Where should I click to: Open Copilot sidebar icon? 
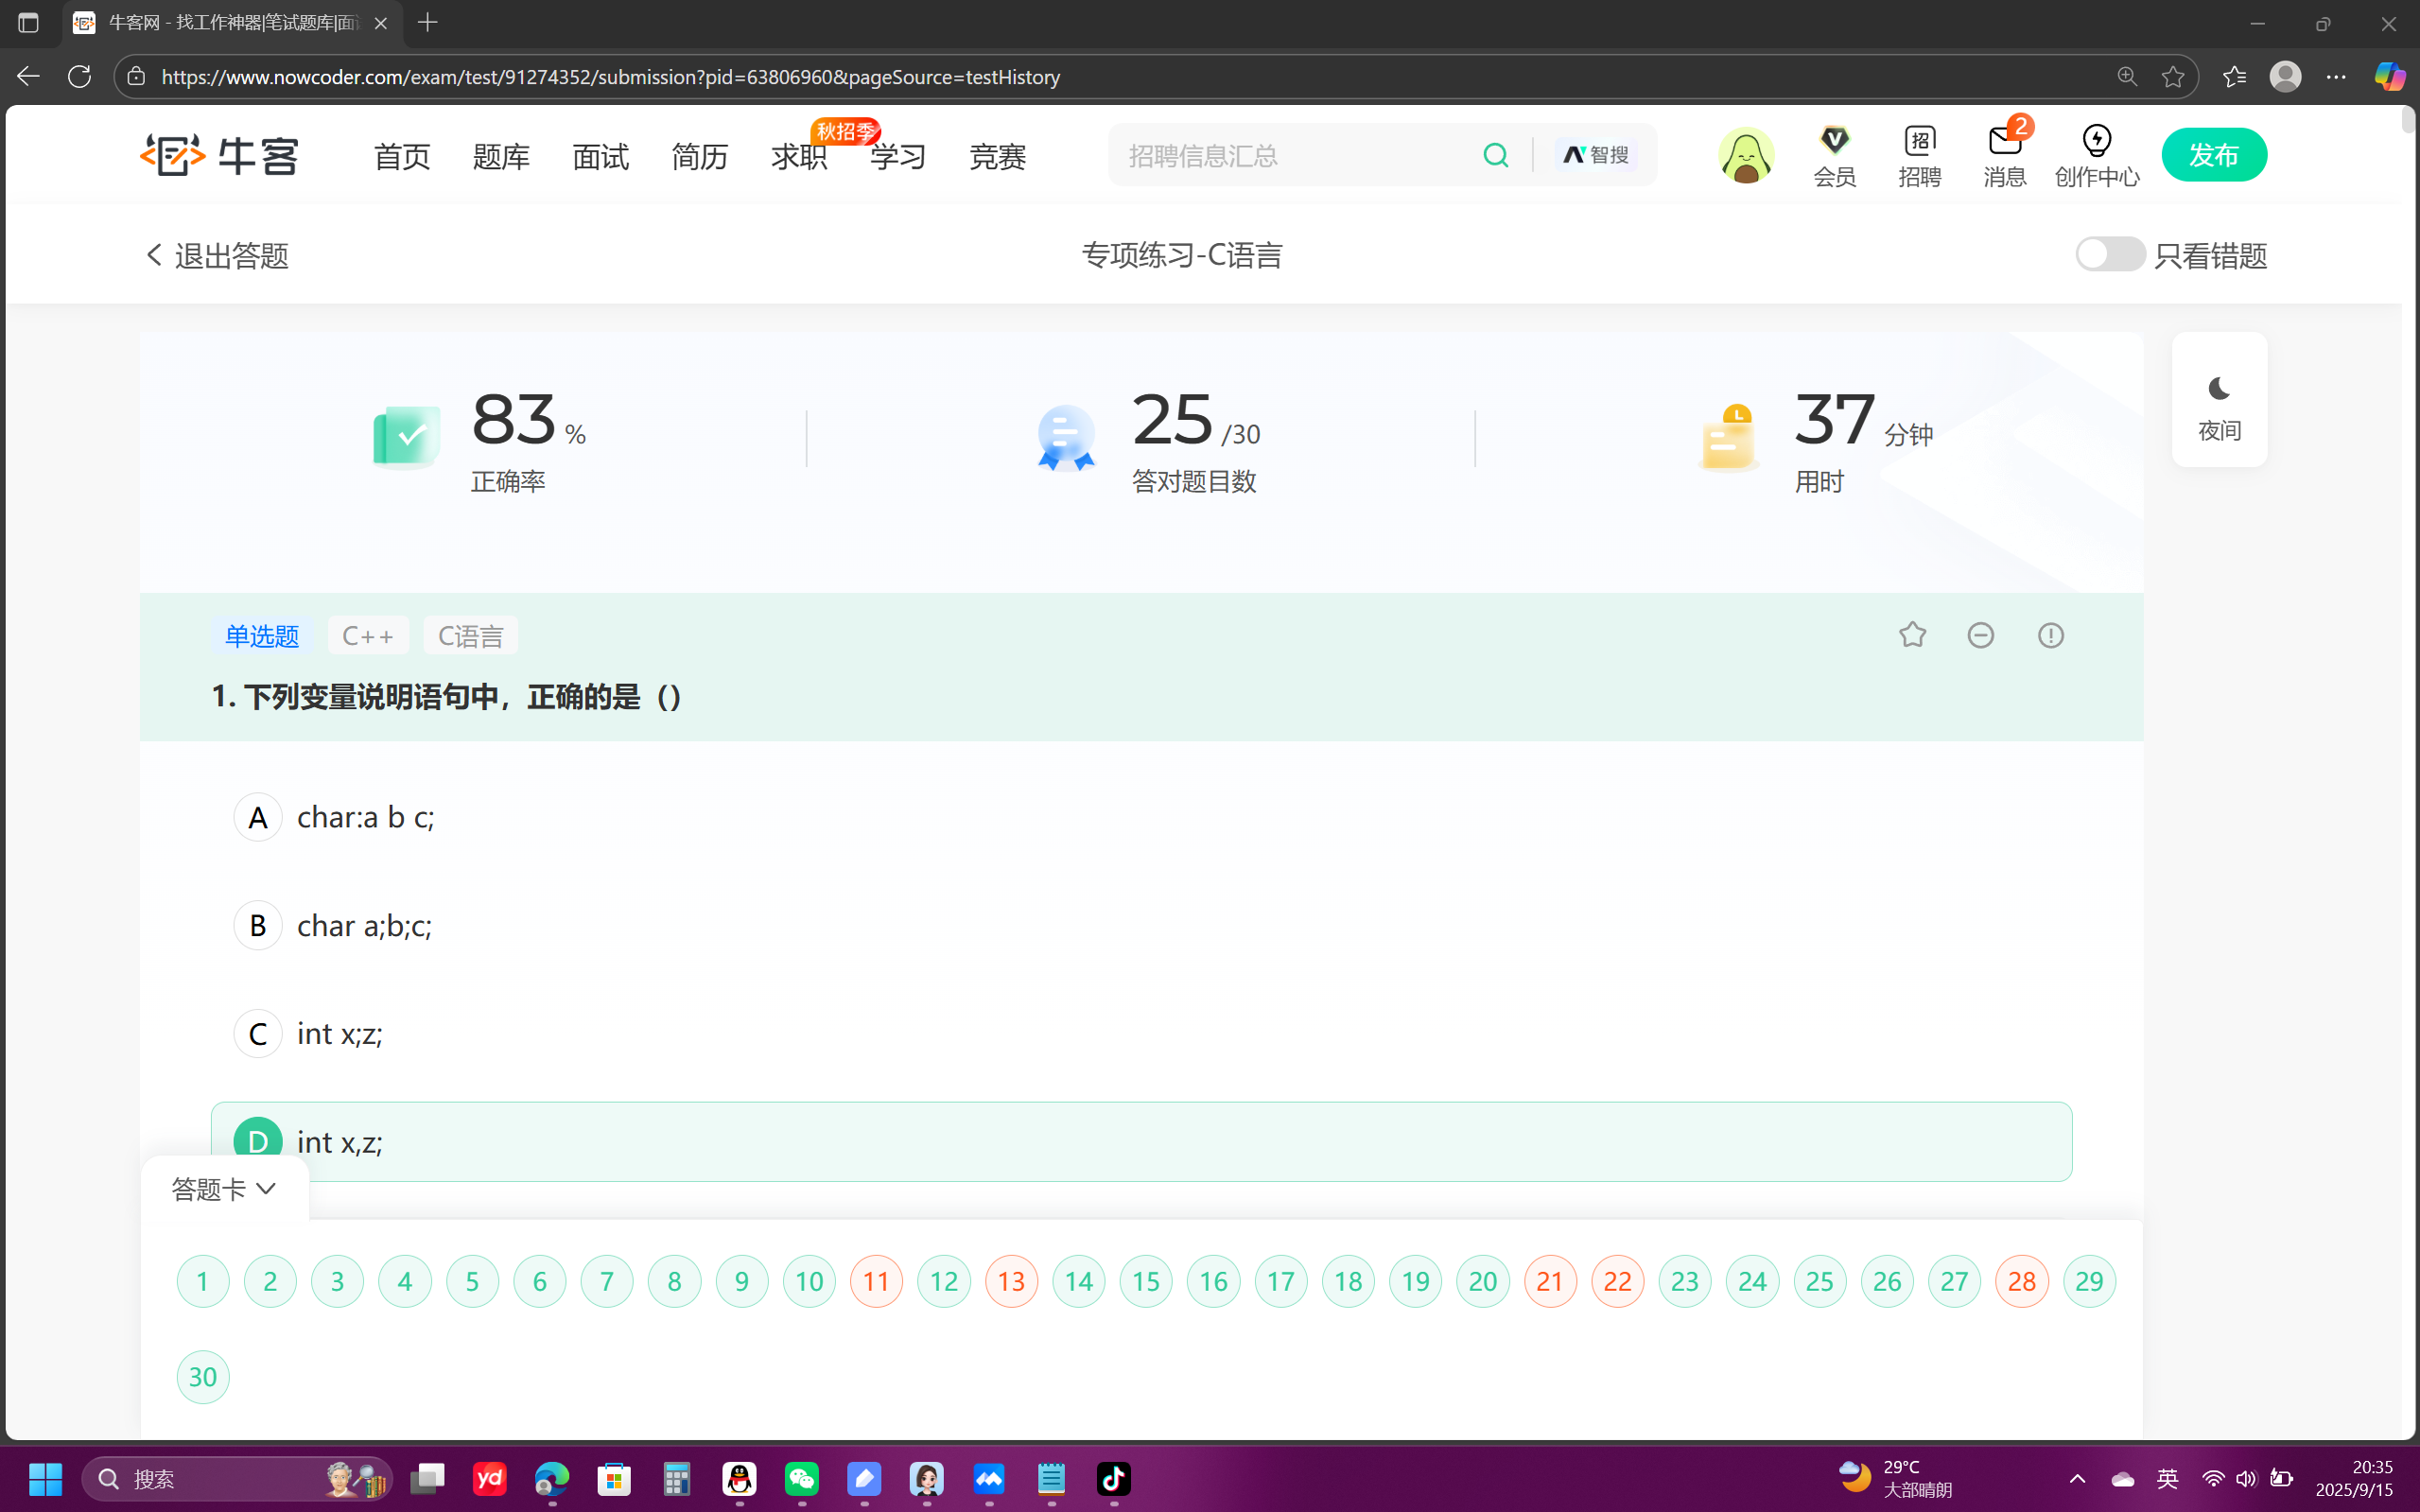click(2390, 76)
